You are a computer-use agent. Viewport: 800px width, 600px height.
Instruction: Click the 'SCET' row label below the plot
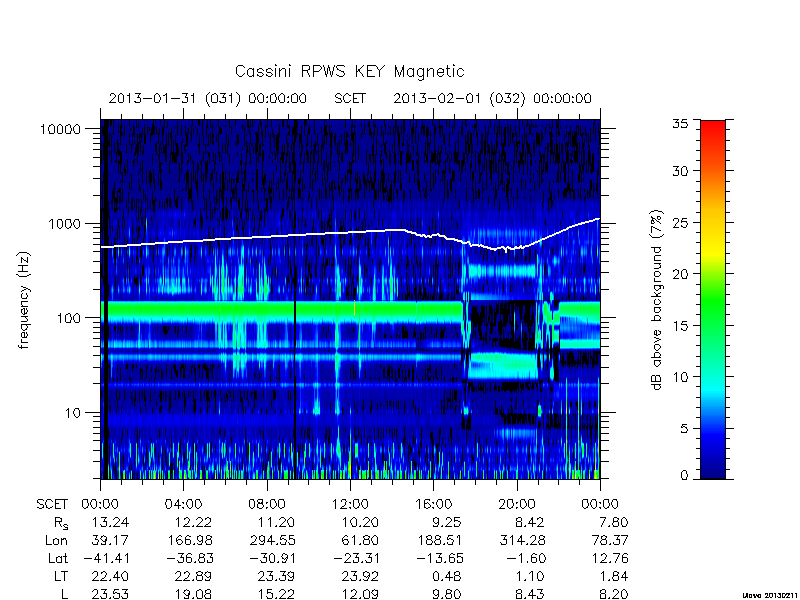coord(52,505)
